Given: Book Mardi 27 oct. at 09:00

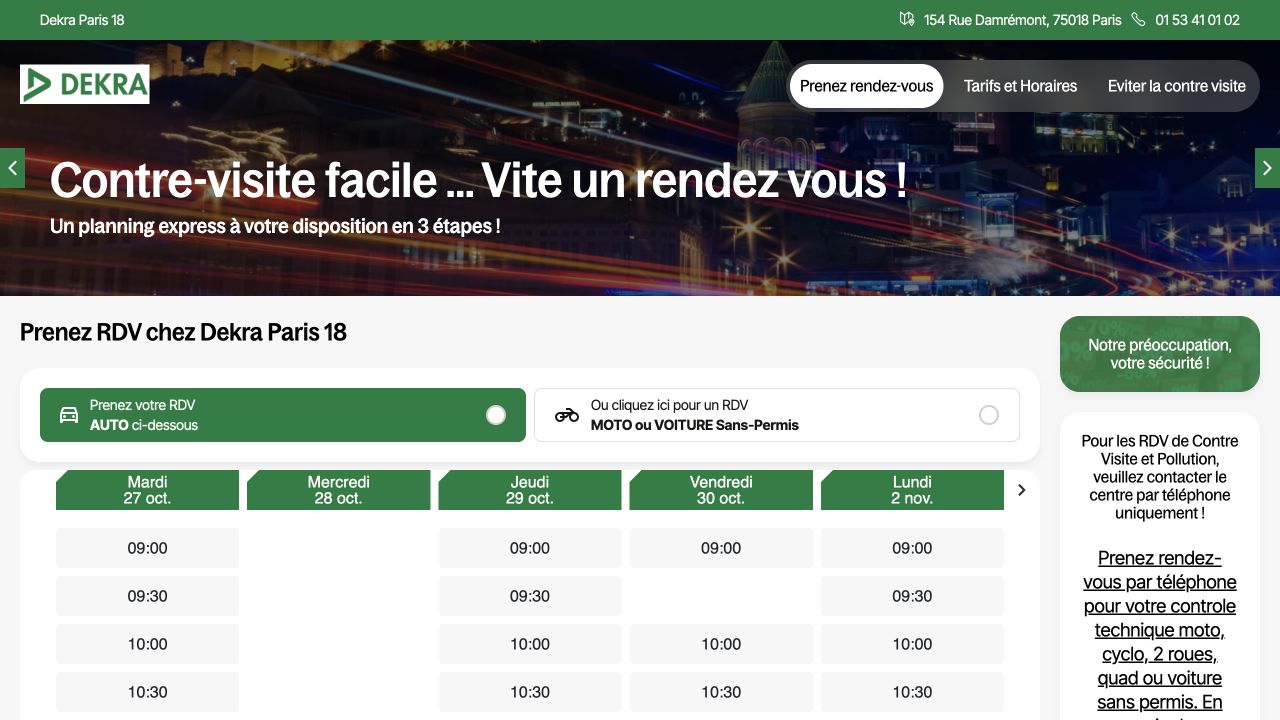Looking at the screenshot, I should [x=147, y=548].
